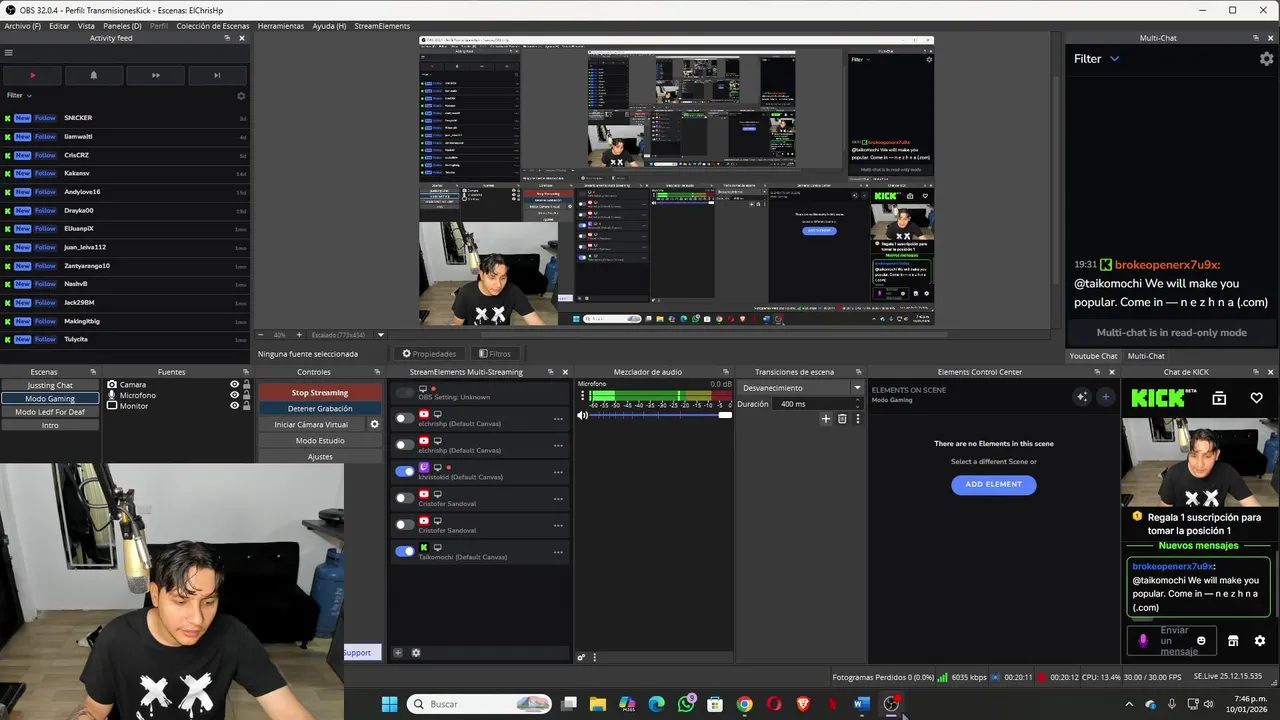Click Kick chat heart follow icon
This screenshot has height=720, width=1280.
[x=1256, y=398]
